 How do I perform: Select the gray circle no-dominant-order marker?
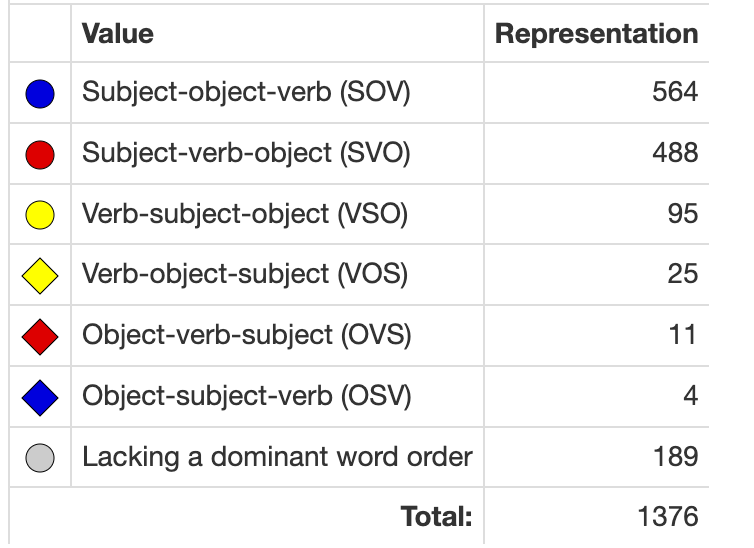point(40,458)
